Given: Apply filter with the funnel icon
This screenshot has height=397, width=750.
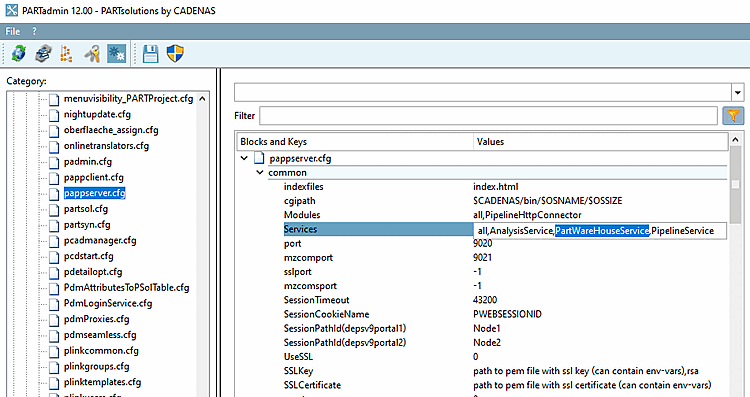Looking at the screenshot, I should tap(733, 115).
